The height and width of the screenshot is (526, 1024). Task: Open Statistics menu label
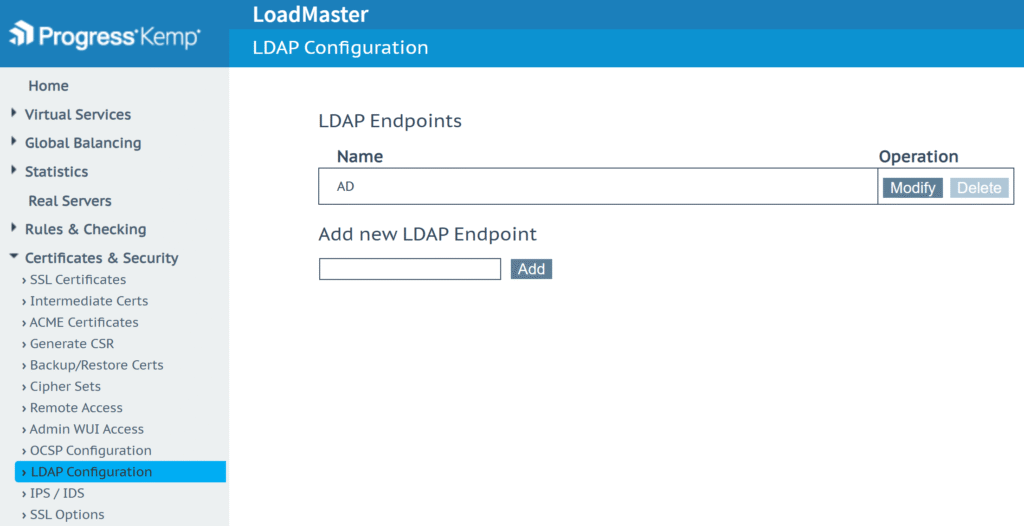[56, 172]
